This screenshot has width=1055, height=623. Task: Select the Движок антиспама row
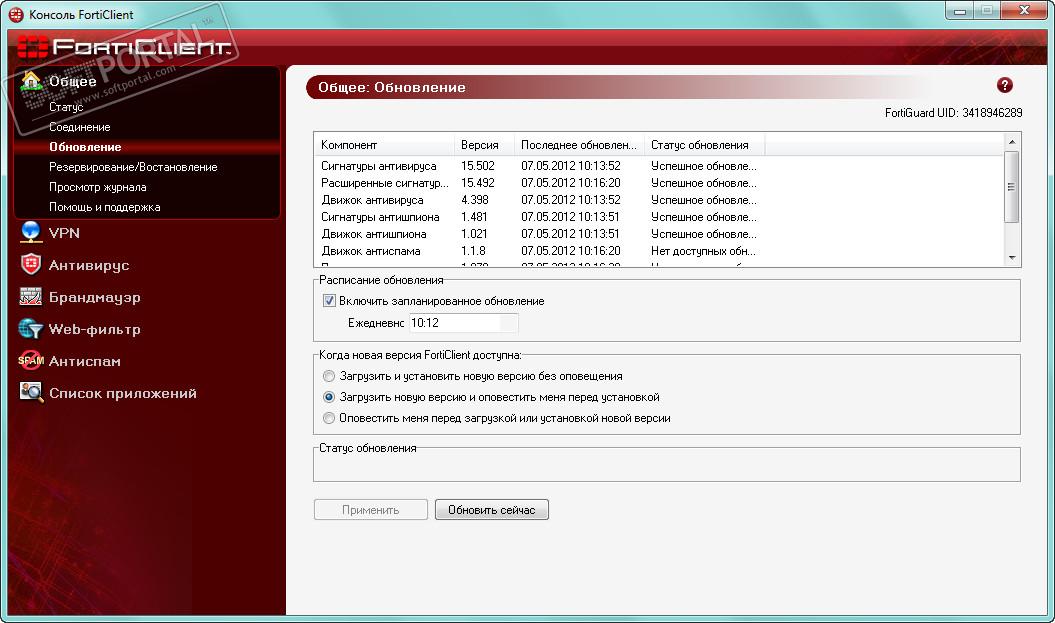coord(538,251)
